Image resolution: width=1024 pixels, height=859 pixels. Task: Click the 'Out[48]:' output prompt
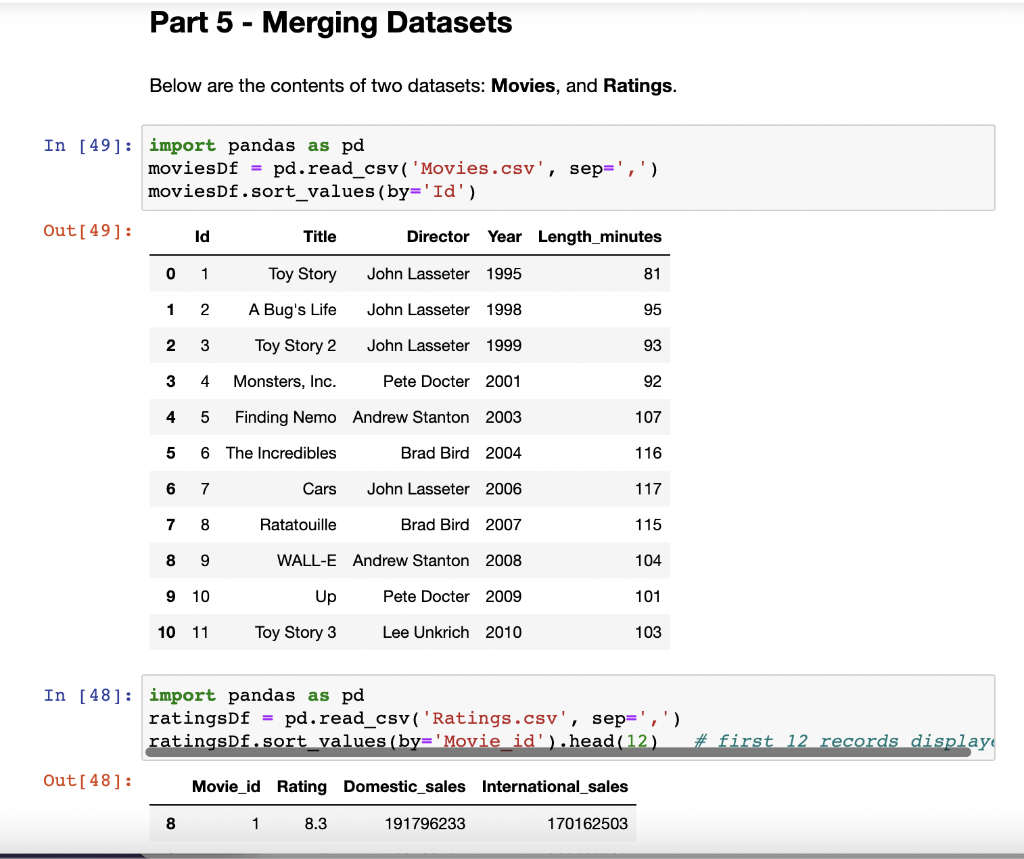pyautogui.click(x=88, y=781)
